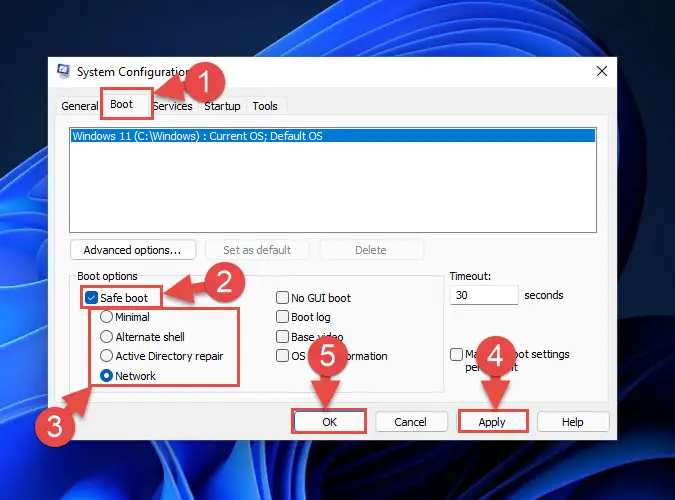Screen dimensions: 675x500
Task: Click Apply to save boot settings
Action: pyautogui.click(x=492, y=422)
